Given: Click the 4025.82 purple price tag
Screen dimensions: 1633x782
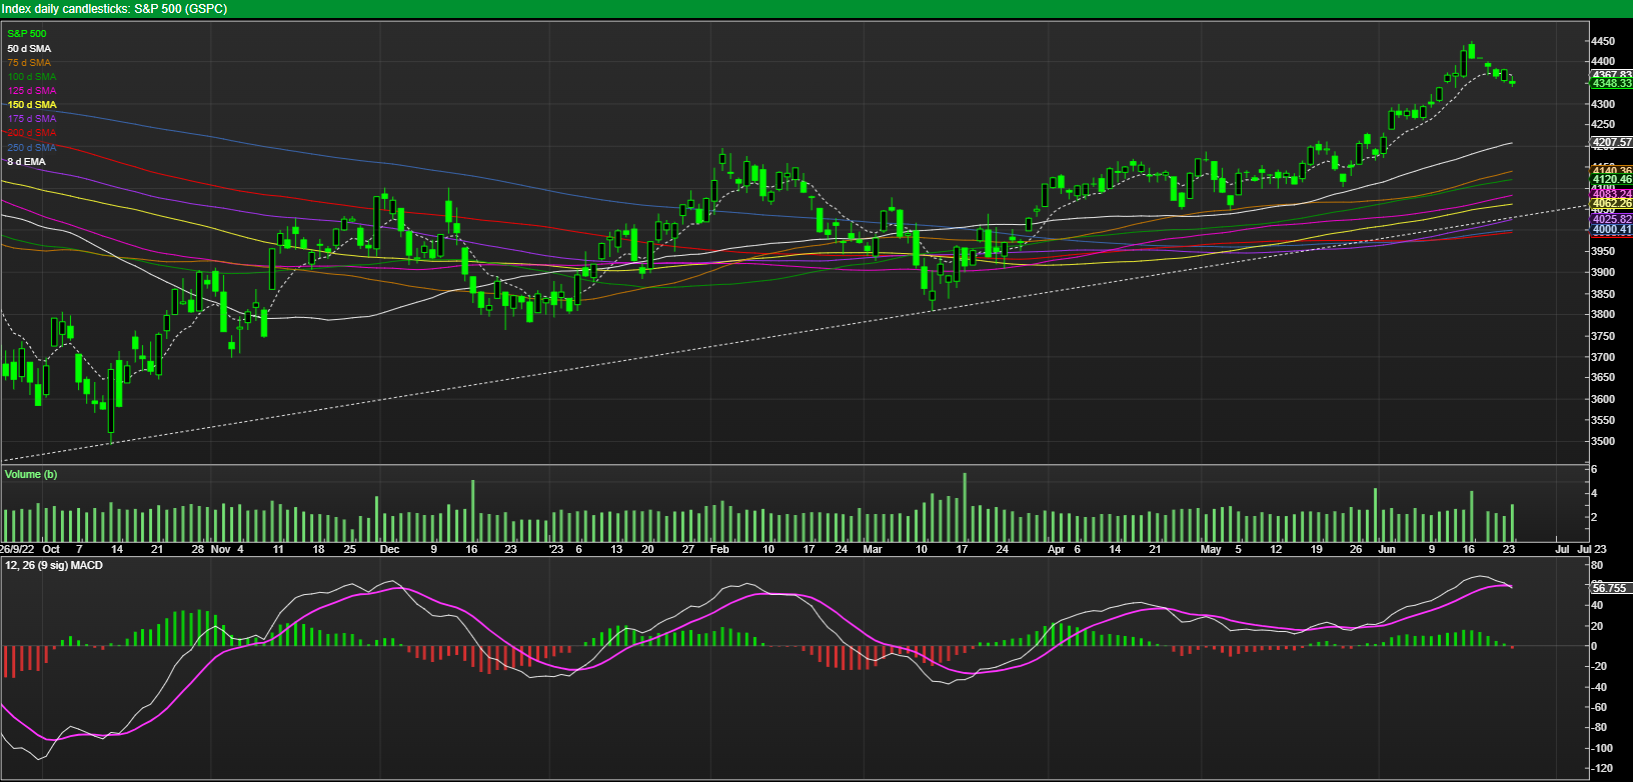Looking at the screenshot, I should [x=1612, y=219].
